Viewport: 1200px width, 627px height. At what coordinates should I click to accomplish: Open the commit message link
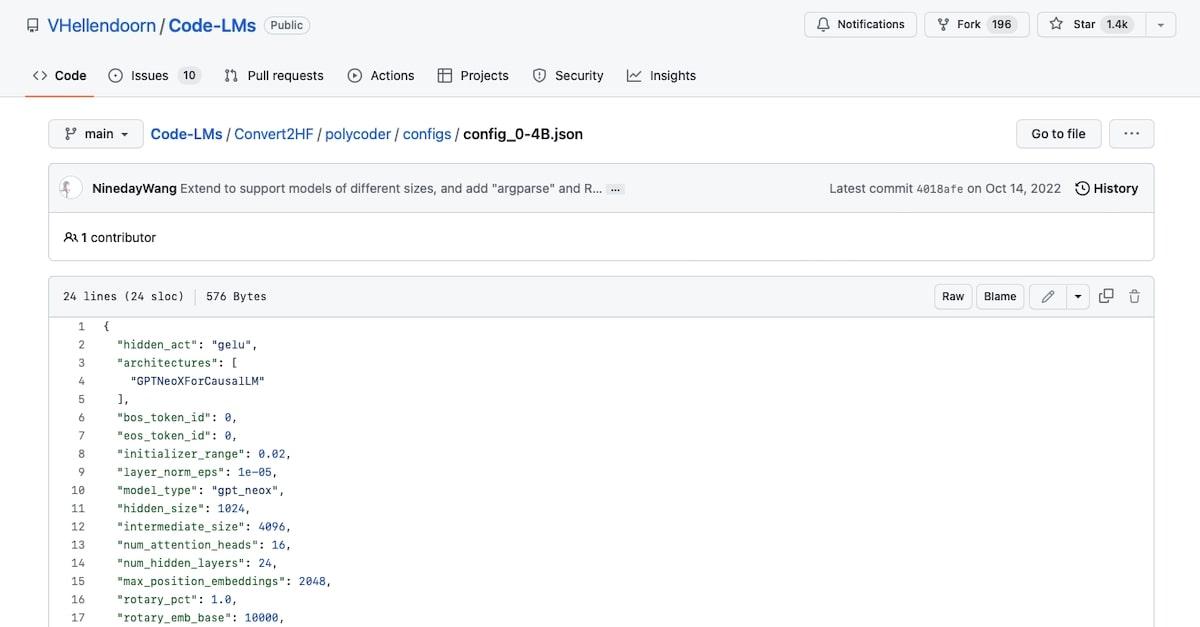[x=391, y=188]
